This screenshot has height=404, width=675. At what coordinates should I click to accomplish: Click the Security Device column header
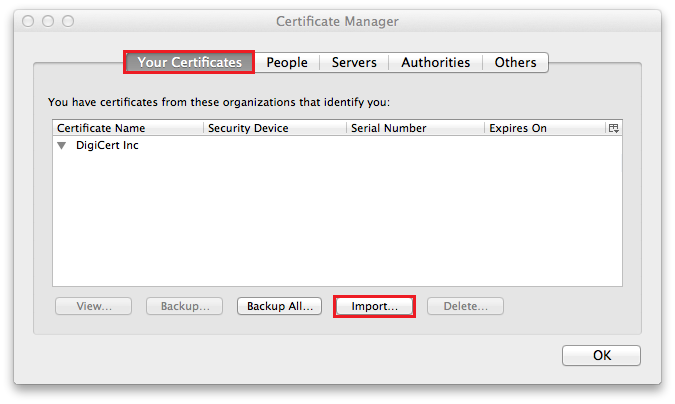(274, 128)
